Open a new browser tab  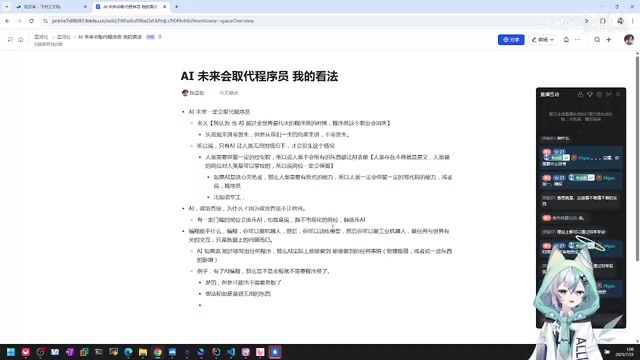[x=176, y=7]
